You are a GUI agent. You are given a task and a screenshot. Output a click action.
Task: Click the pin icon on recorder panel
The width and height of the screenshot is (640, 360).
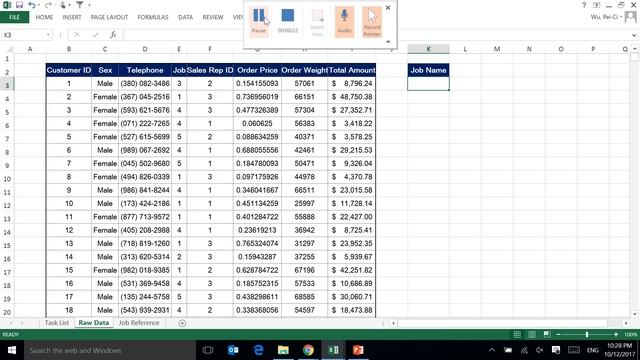click(388, 42)
